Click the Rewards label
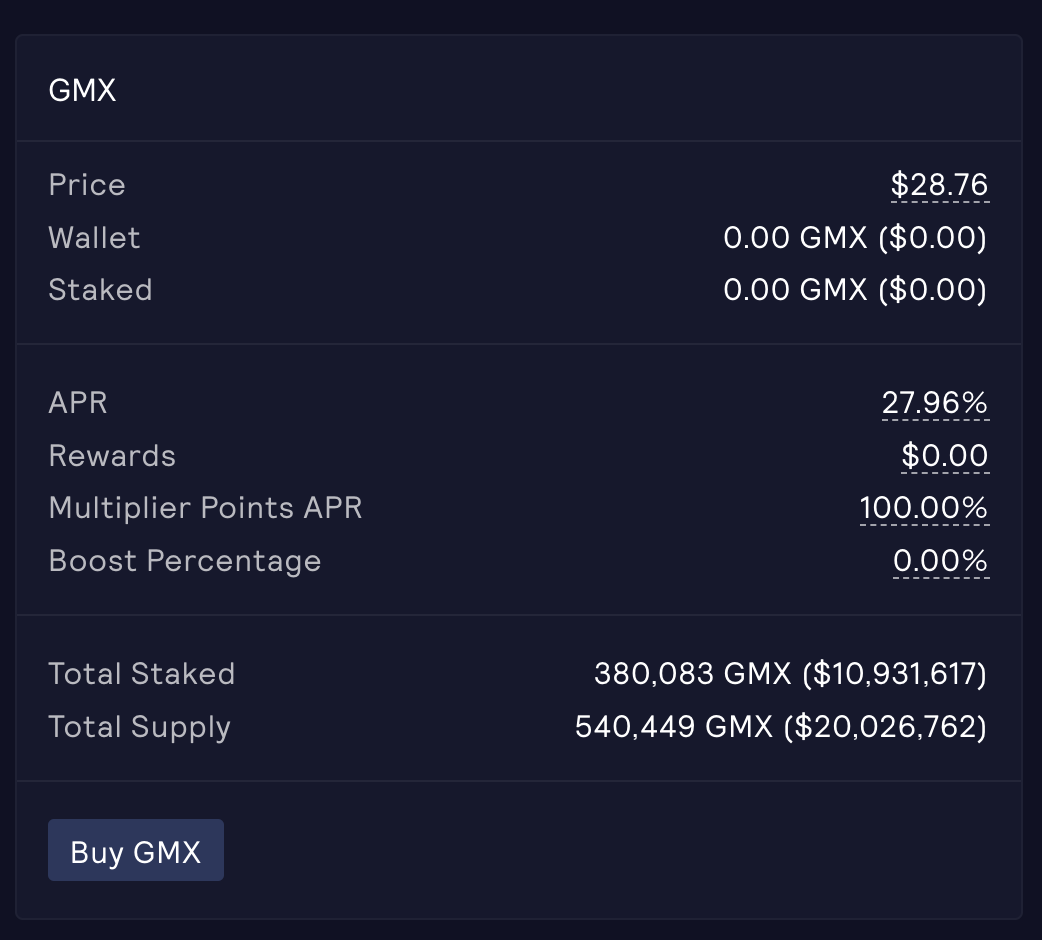Viewport: 1042px width, 940px height. pyautogui.click(x=112, y=456)
